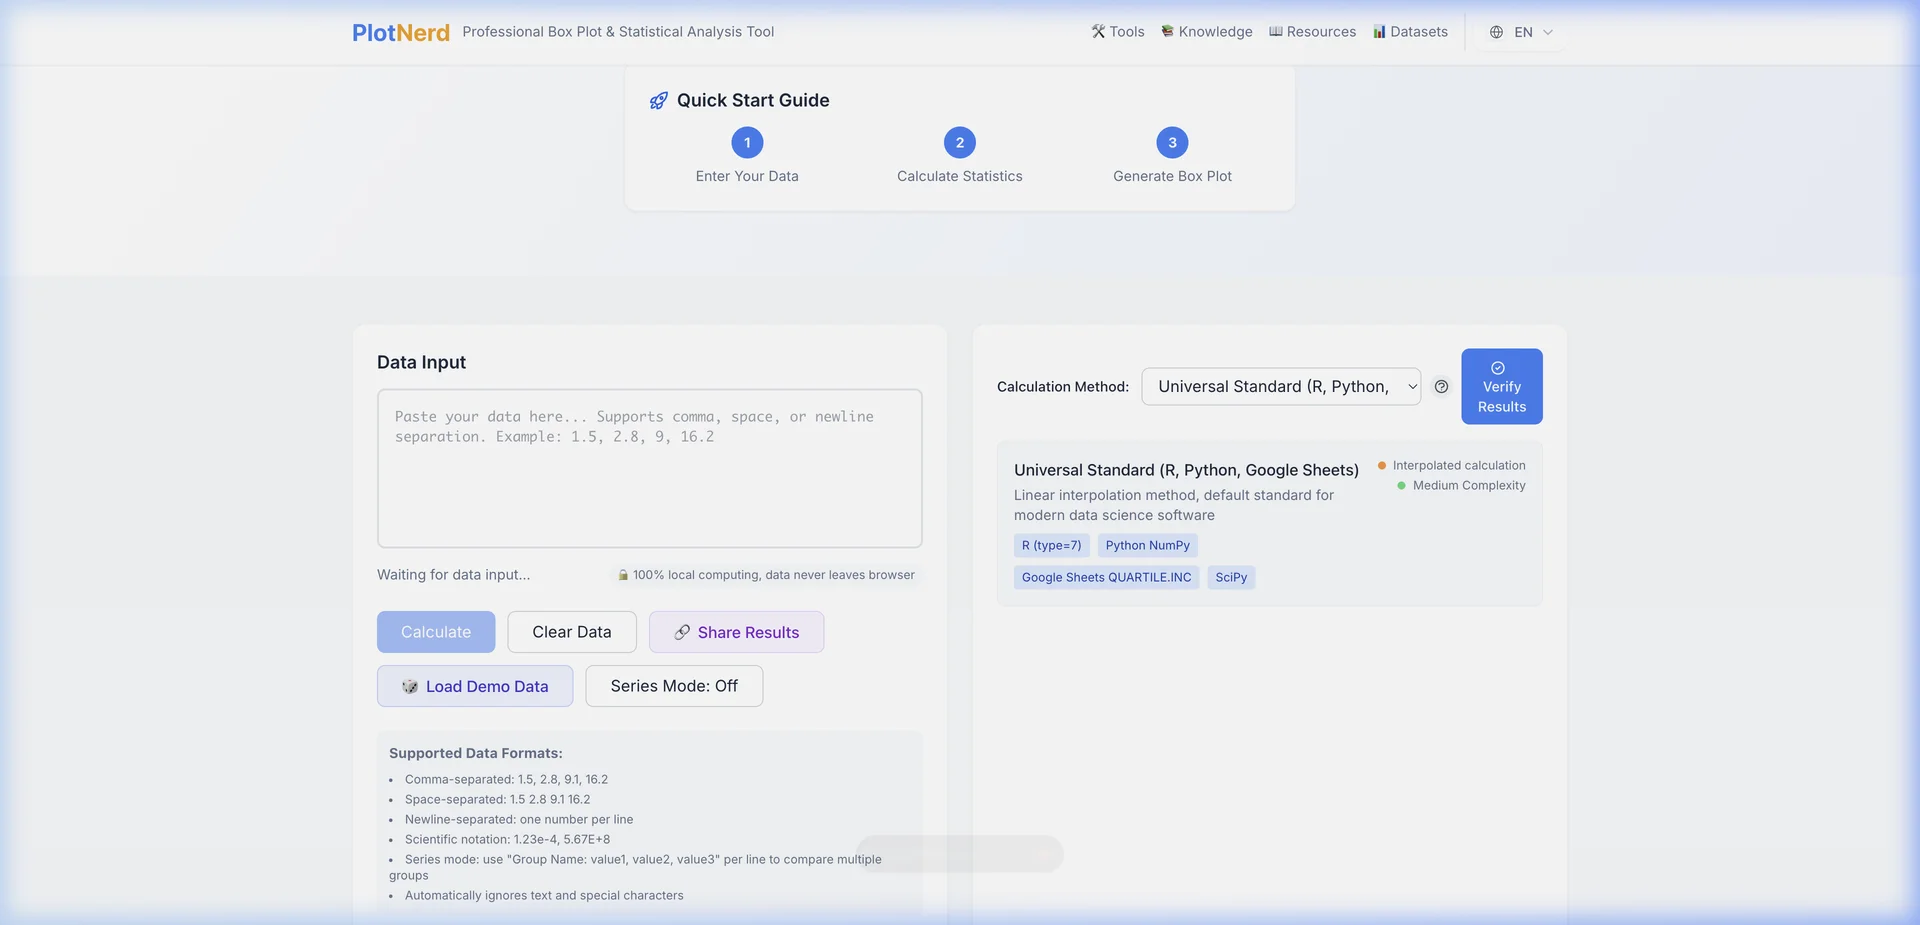Screen dimensions: 1920x925
Task: Toggle Series Mode on
Action: (x=674, y=686)
